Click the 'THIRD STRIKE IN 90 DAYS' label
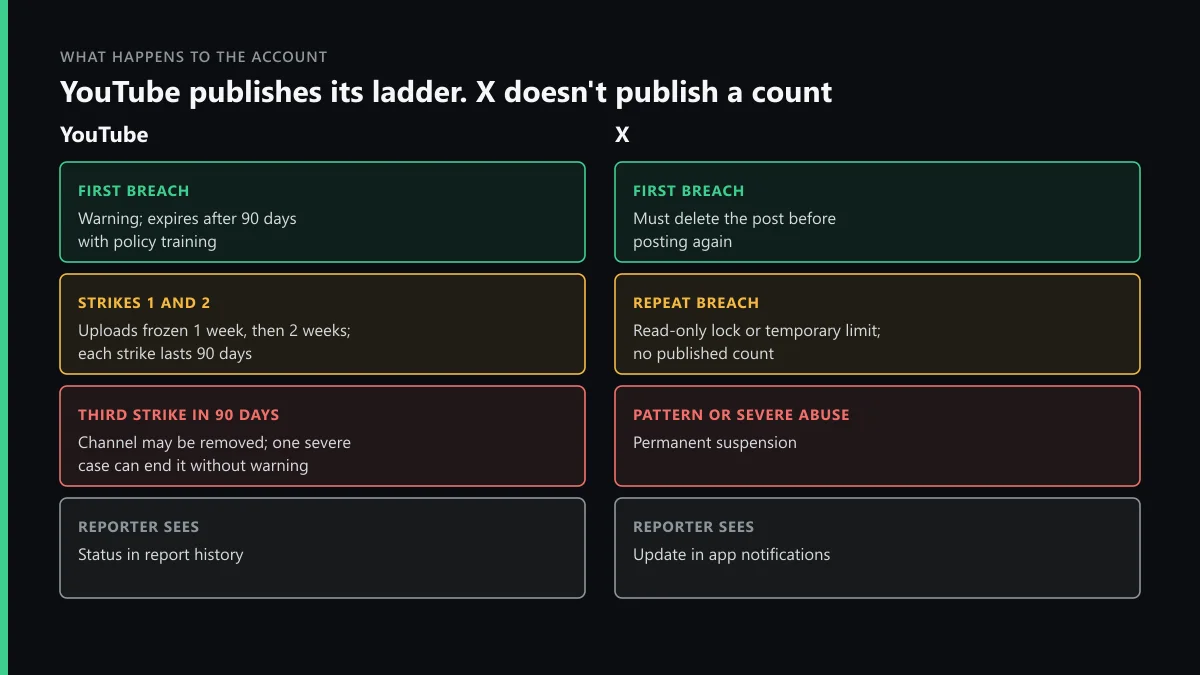1200x675 pixels. coord(178,415)
